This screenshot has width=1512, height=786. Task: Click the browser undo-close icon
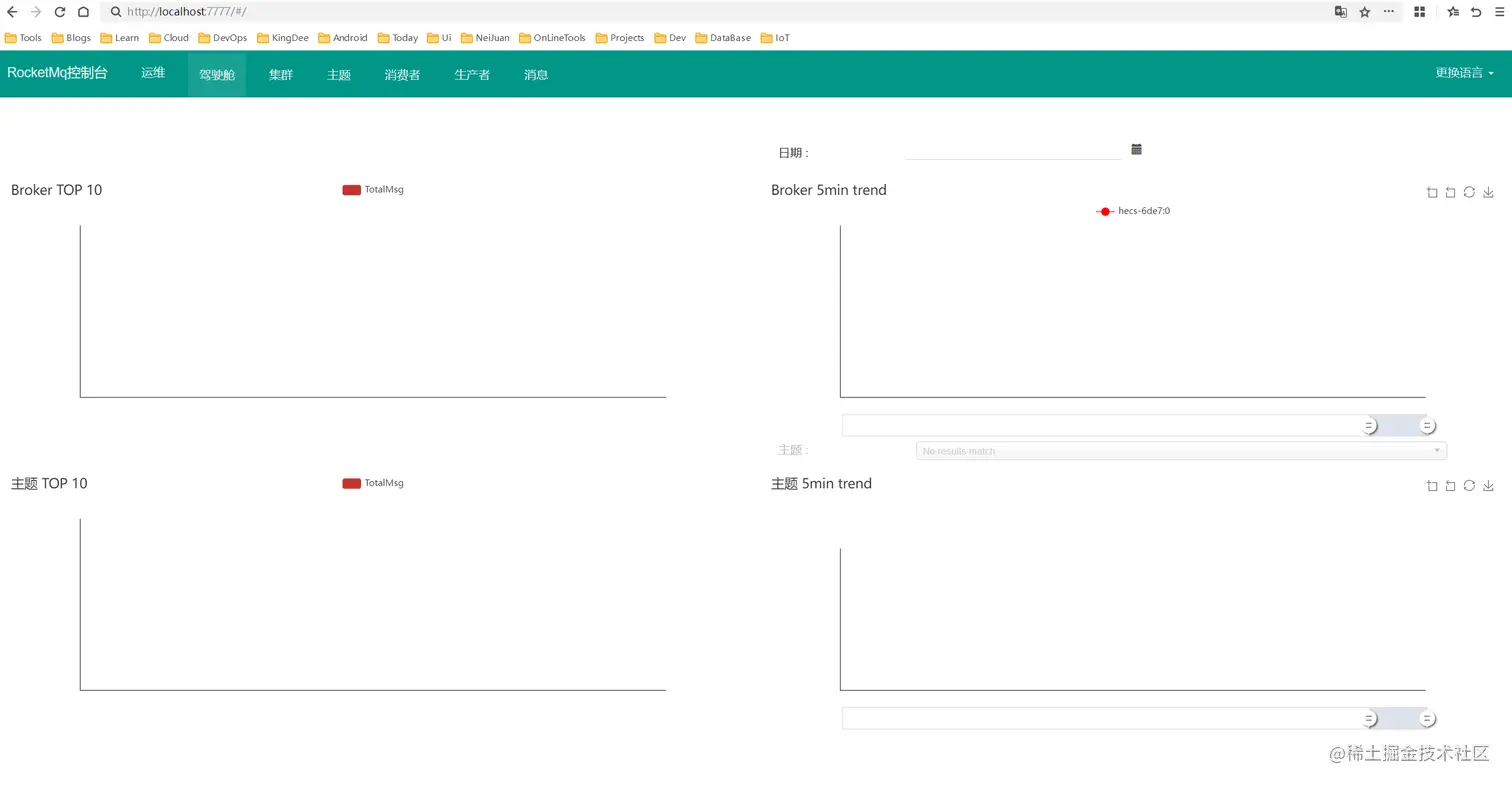tap(1476, 12)
